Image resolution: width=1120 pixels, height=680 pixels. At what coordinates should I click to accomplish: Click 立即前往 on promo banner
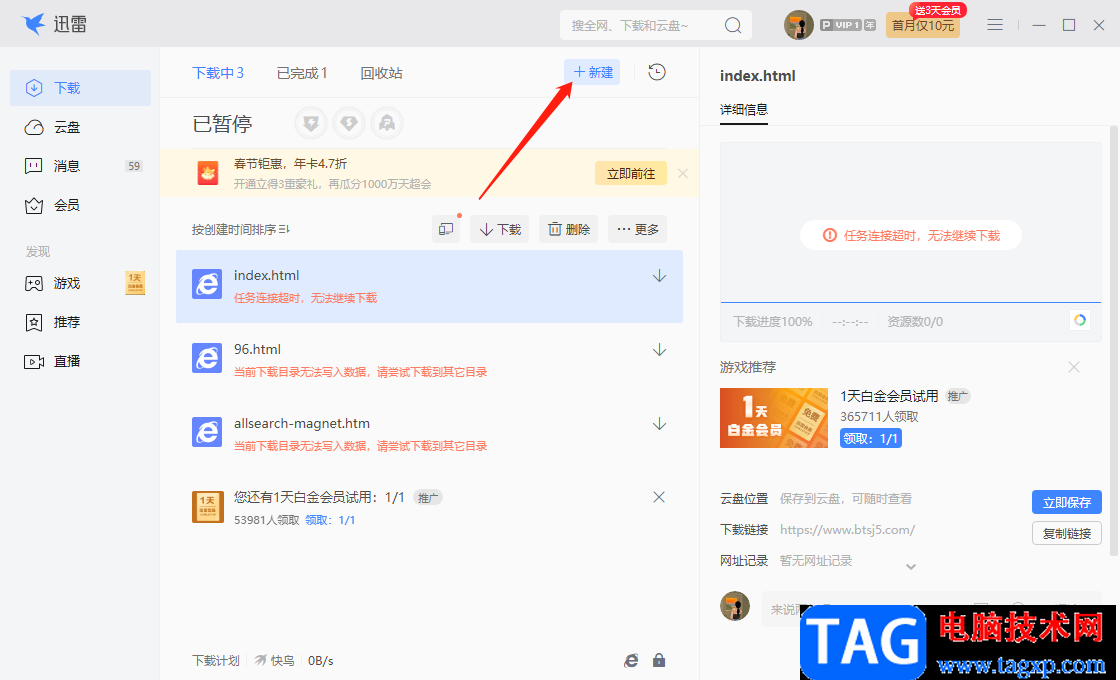click(631, 174)
